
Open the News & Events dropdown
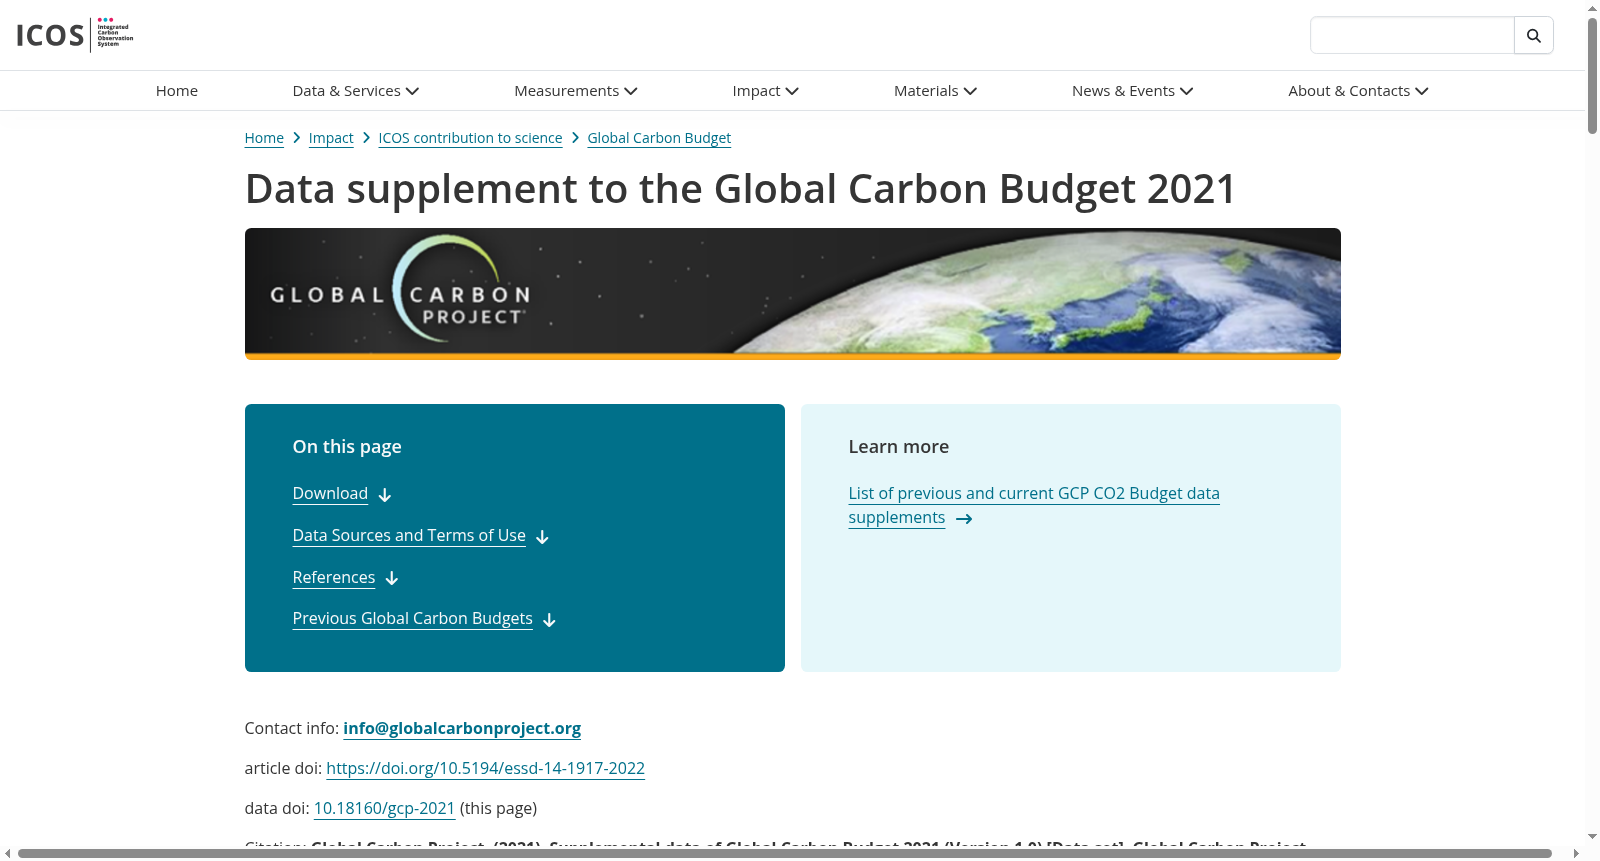click(x=1133, y=91)
